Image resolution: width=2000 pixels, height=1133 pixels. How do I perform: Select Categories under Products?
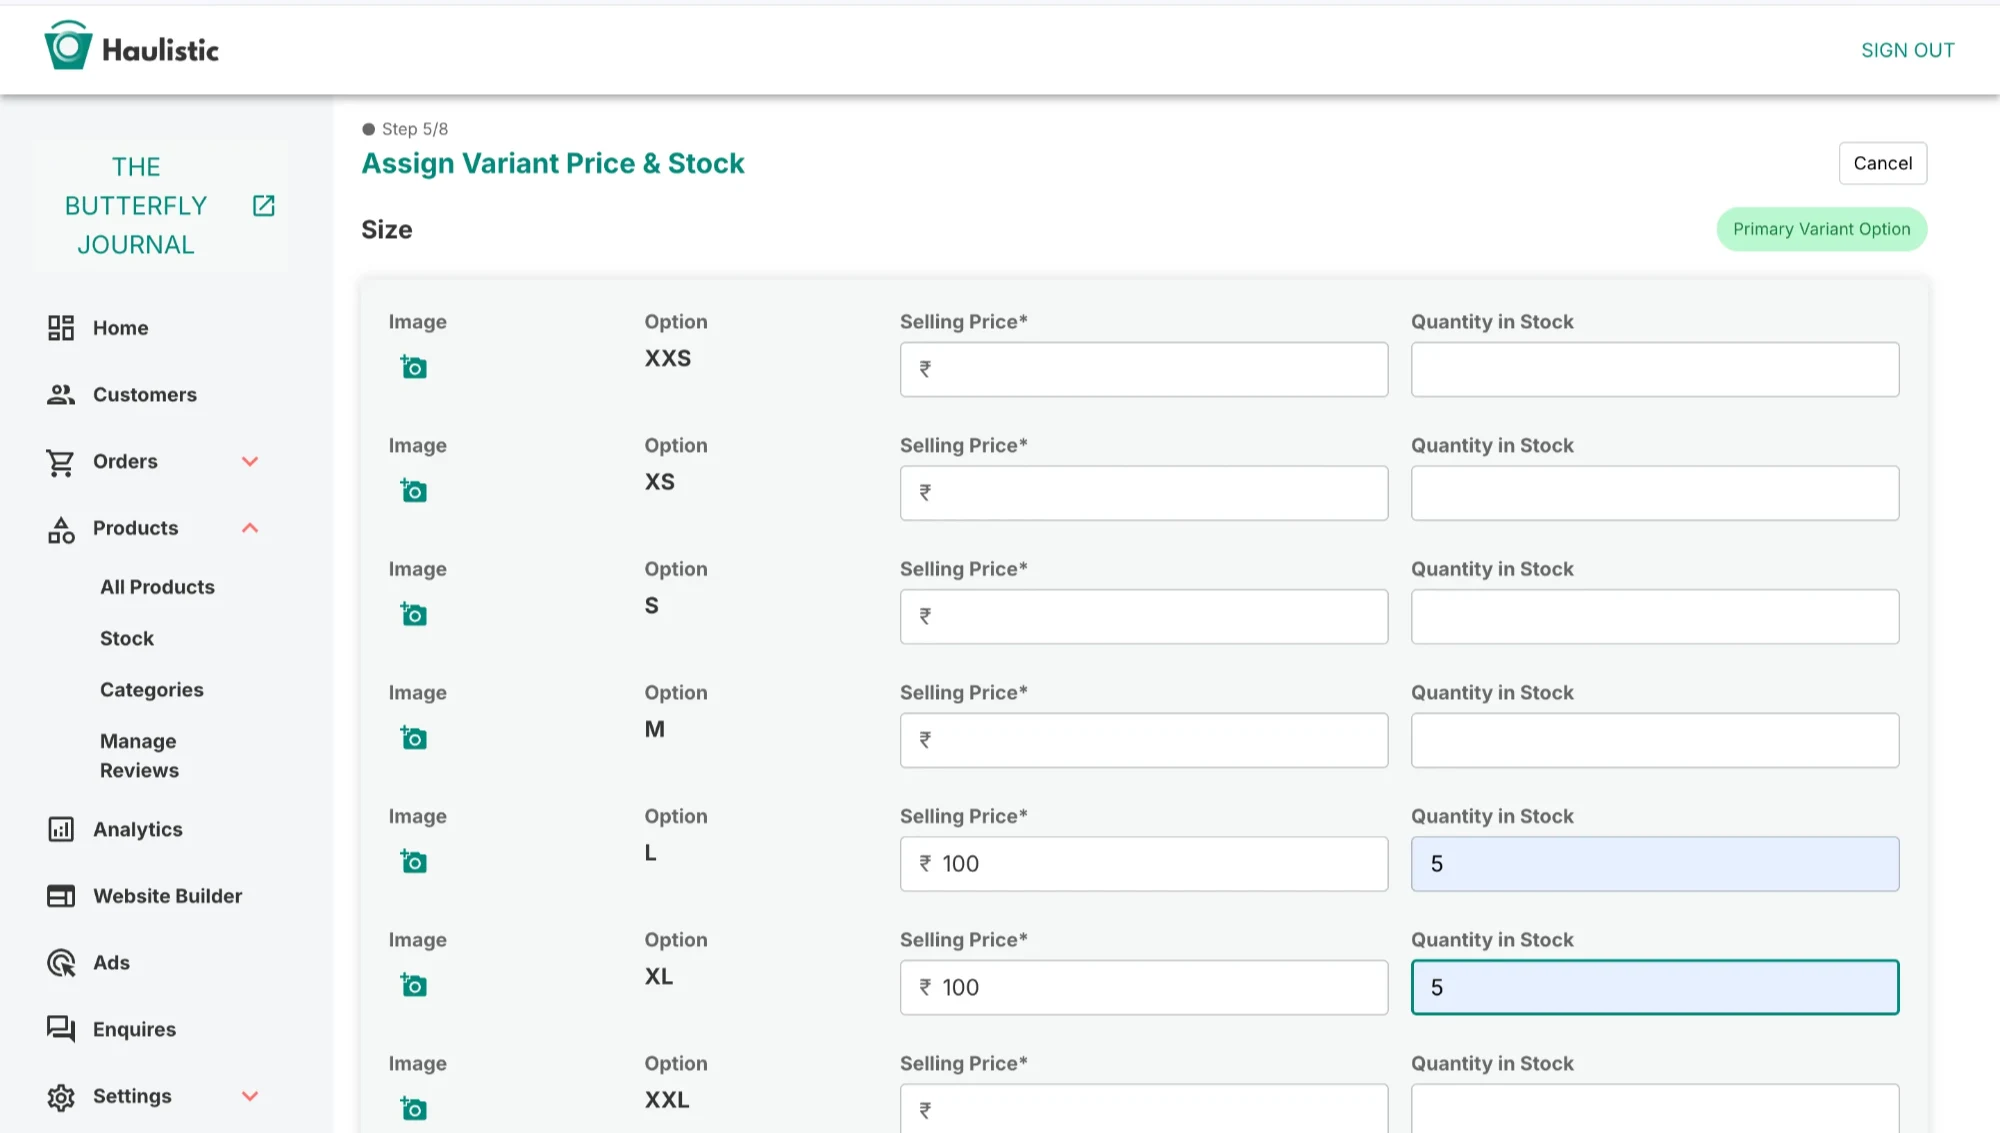click(x=151, y=690)
